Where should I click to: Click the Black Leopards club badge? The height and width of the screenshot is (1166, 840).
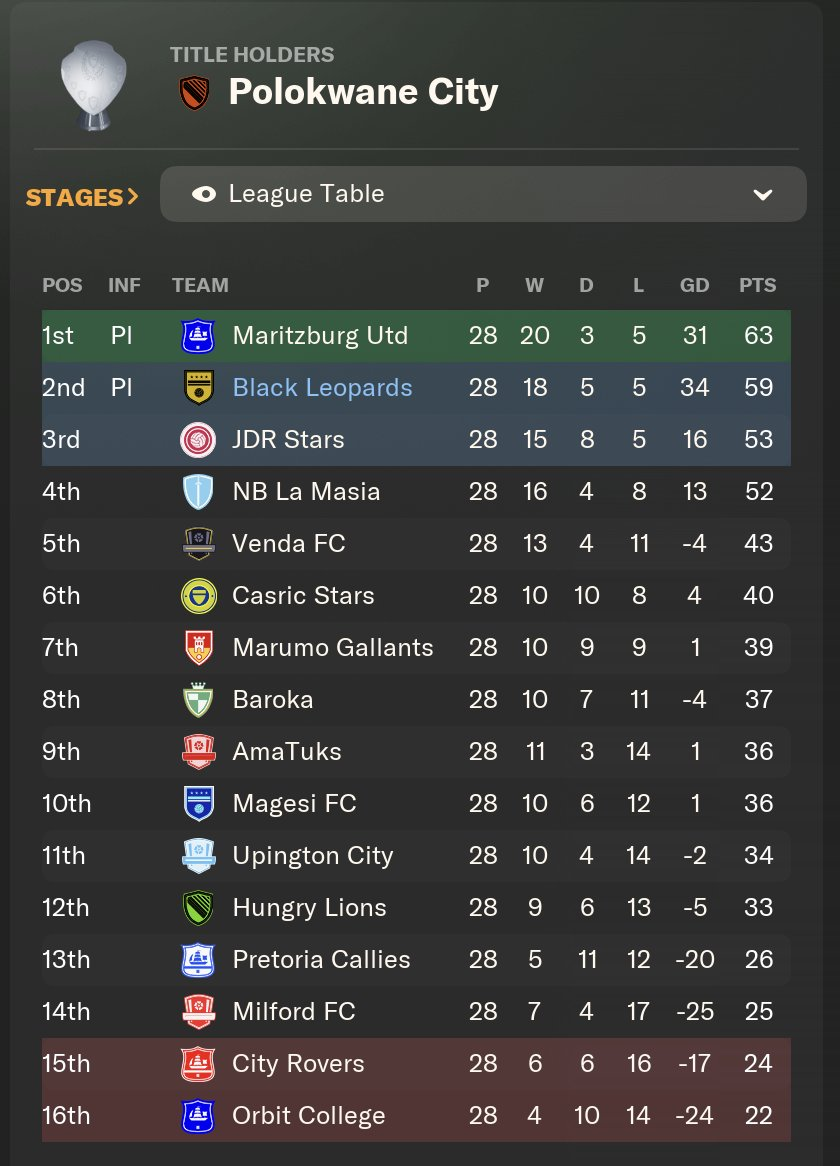[x=197, y=388]
